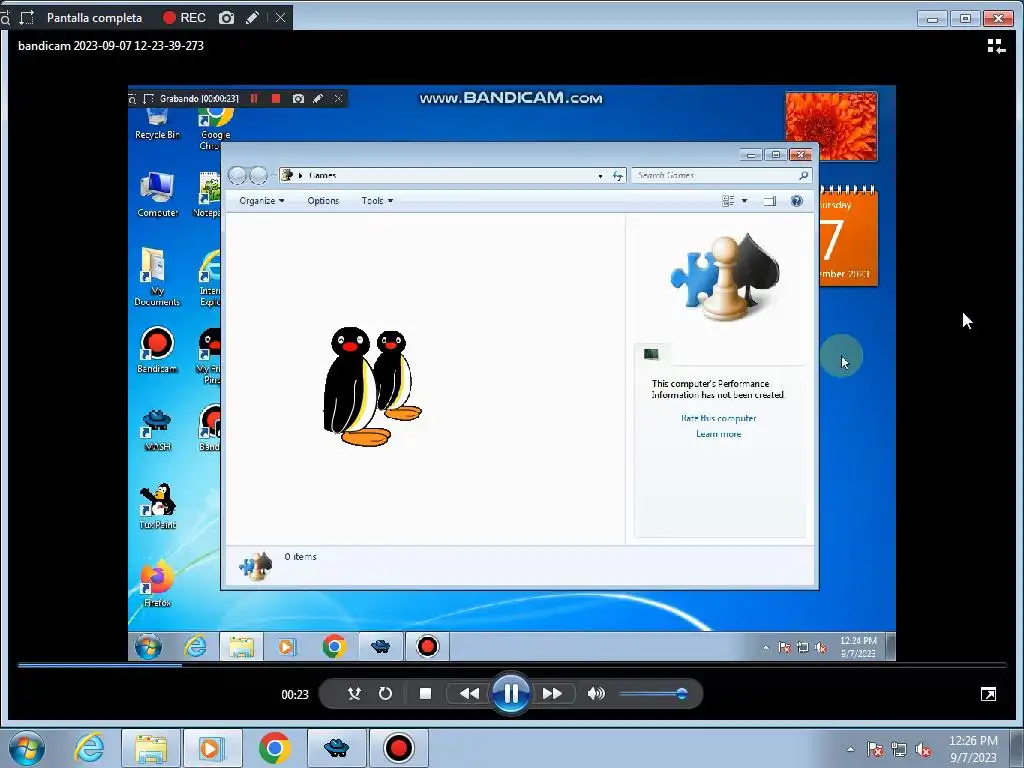Close the Bandicam top recording bar
The image size is (1024, 768).
(x=280, y=18)
